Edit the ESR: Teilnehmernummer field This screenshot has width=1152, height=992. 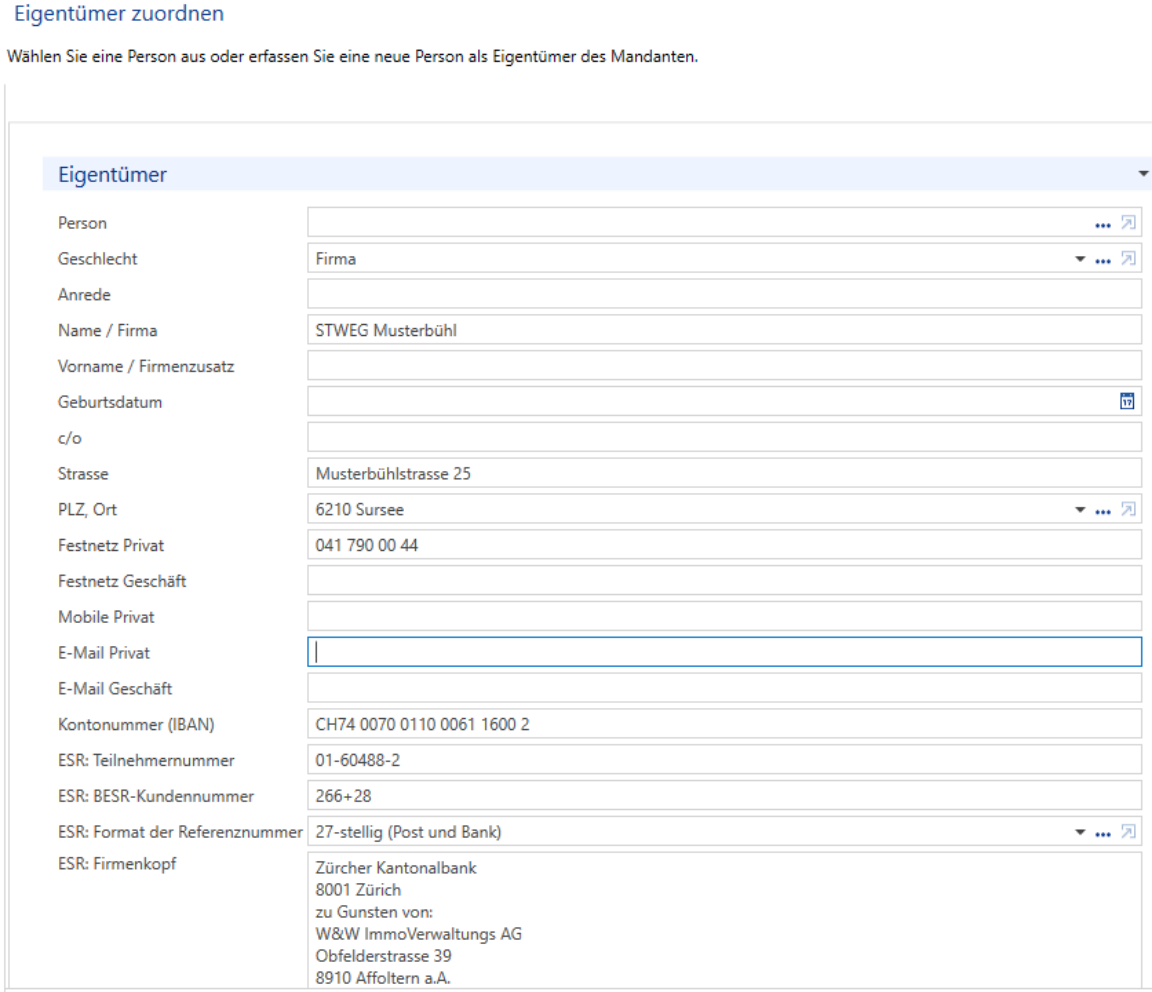[724, 761]
